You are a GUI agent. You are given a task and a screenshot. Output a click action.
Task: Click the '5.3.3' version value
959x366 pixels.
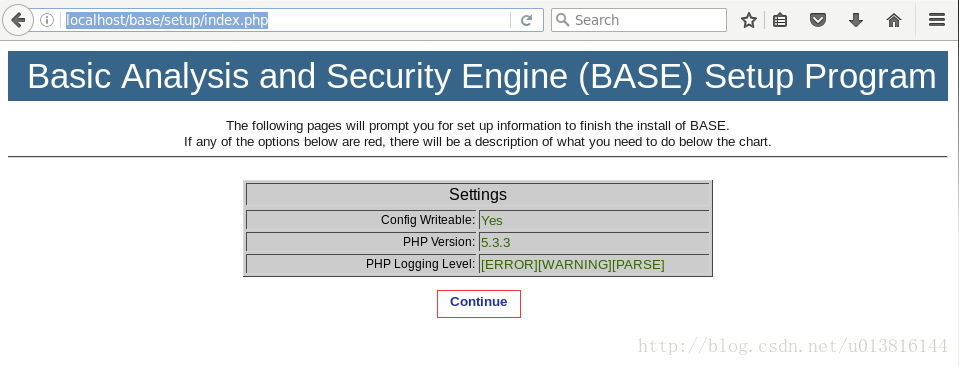pos(495,243)
